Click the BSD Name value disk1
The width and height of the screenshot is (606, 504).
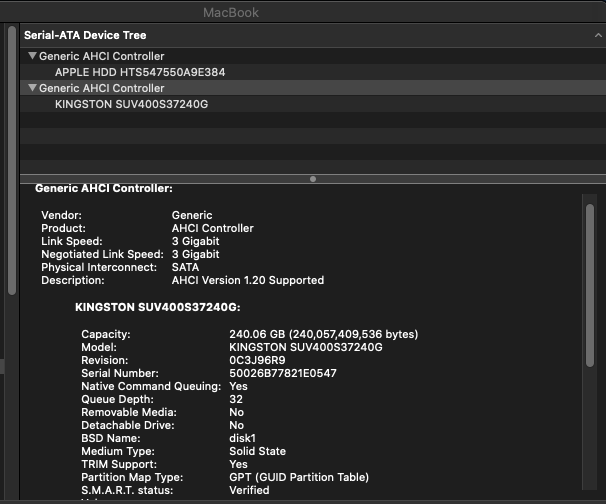tap(242, 438)
